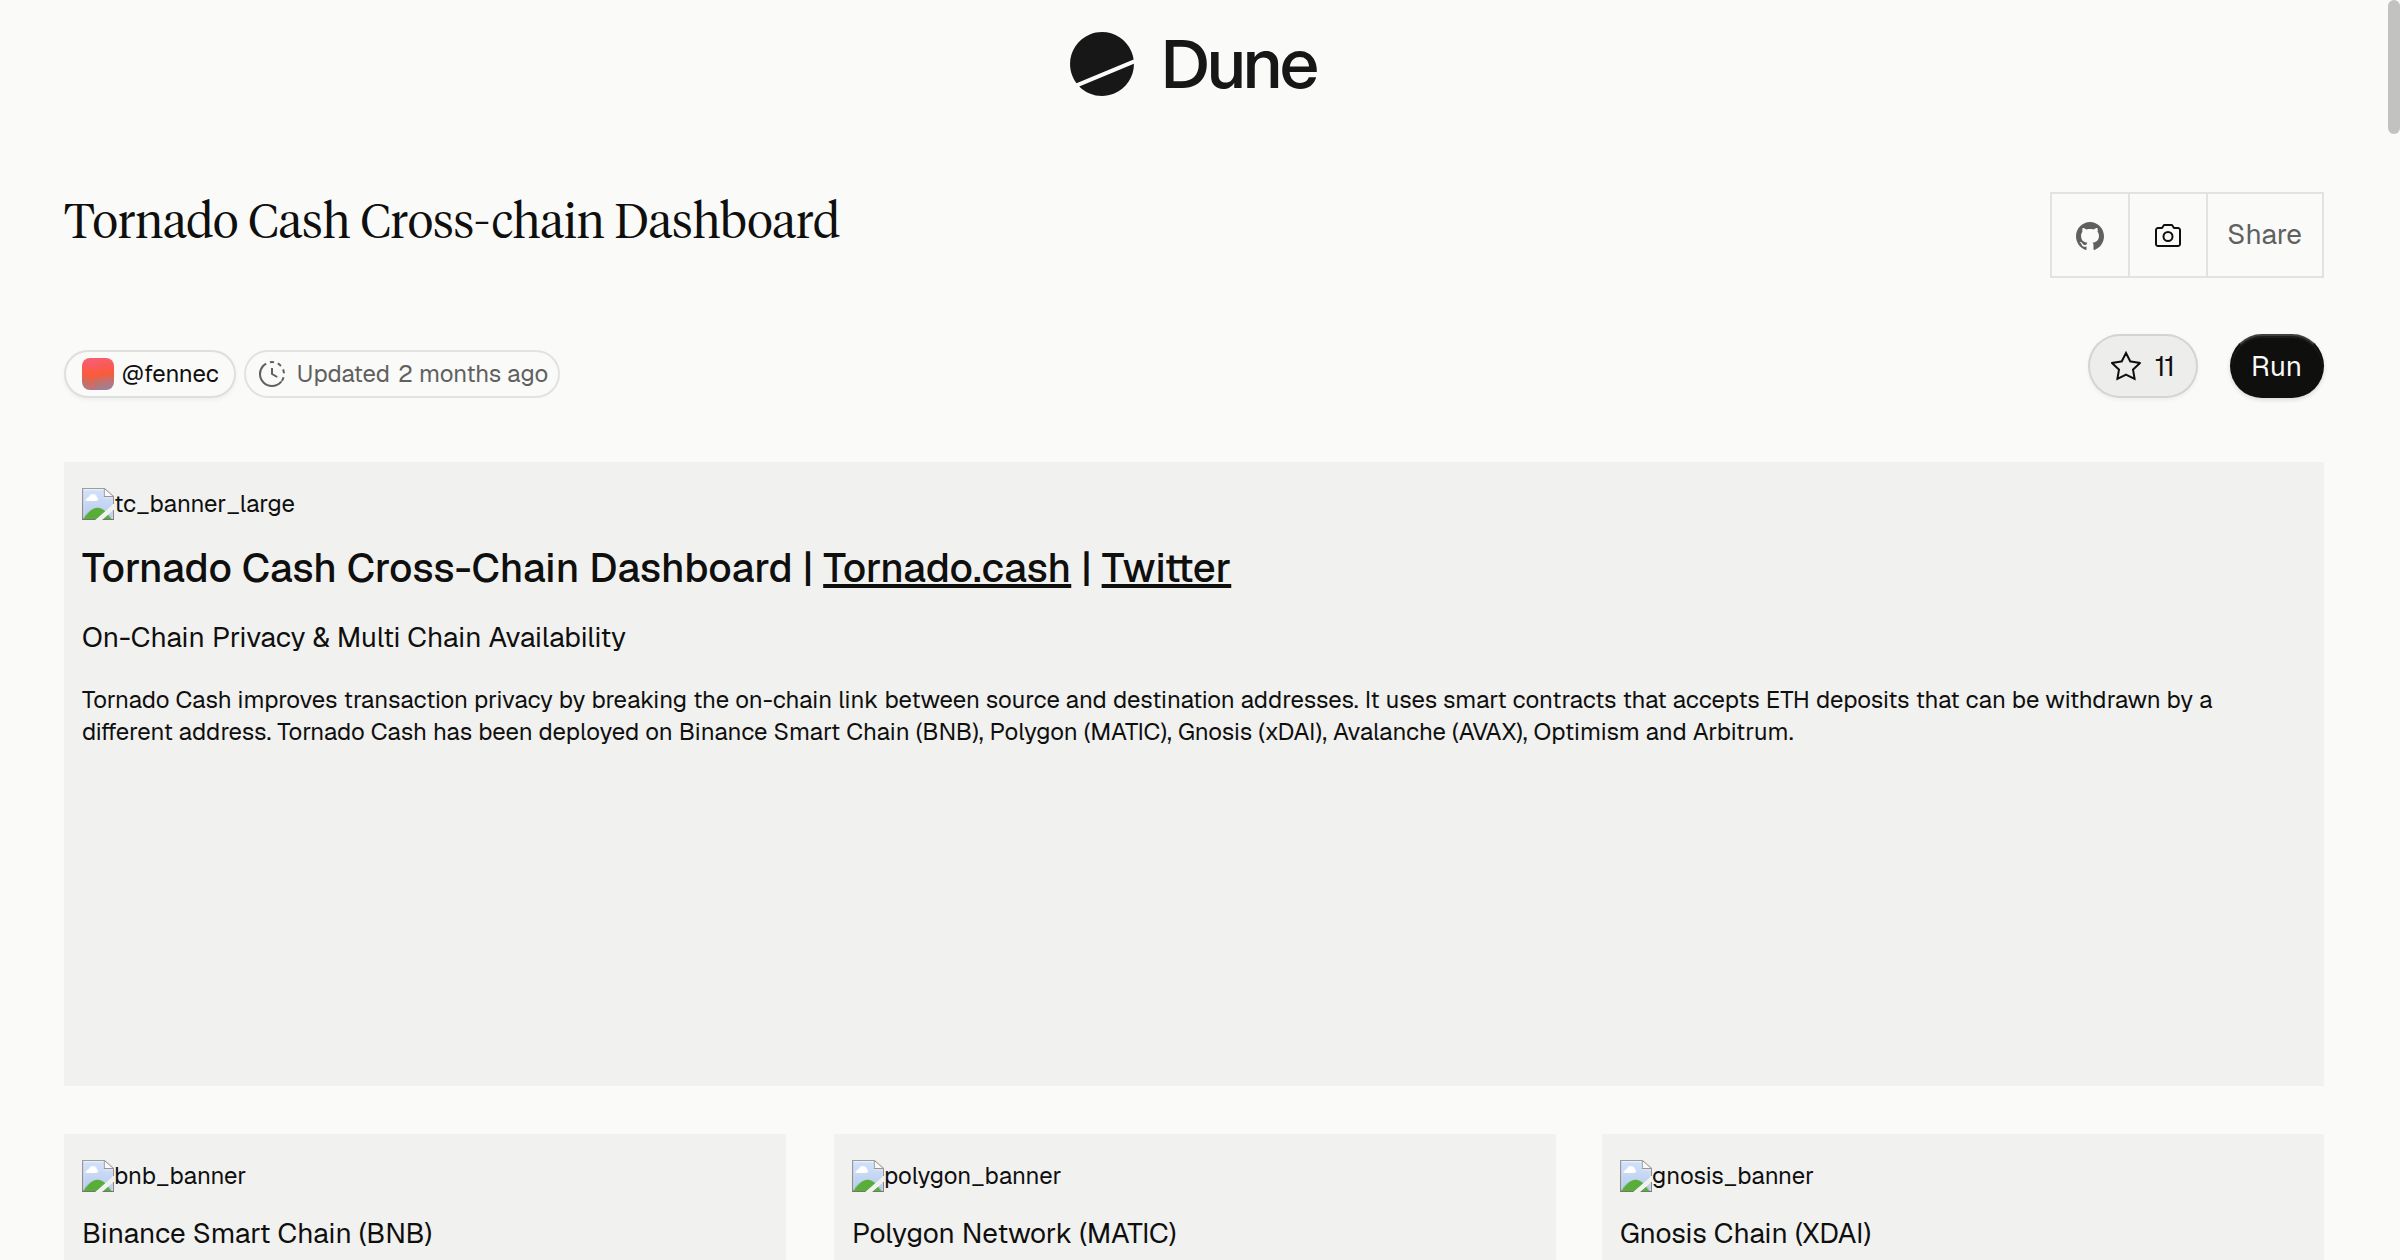Click the Run button
The height and width of the screenshot is (1260, 2400).
pyautogui.click(x=2276, y=366)
